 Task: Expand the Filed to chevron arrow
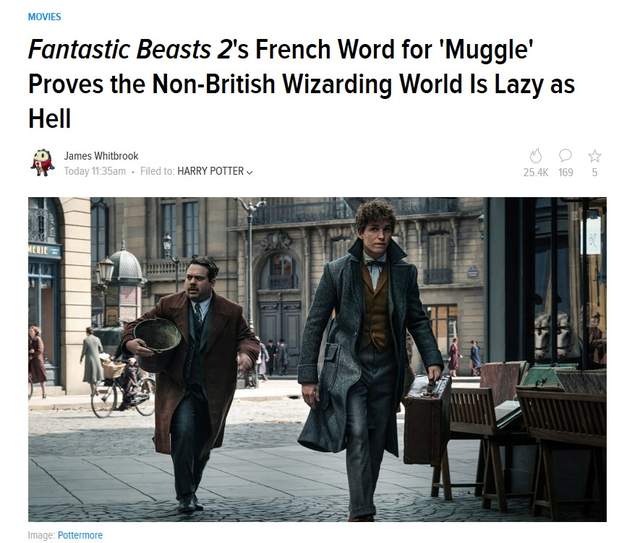250,172
